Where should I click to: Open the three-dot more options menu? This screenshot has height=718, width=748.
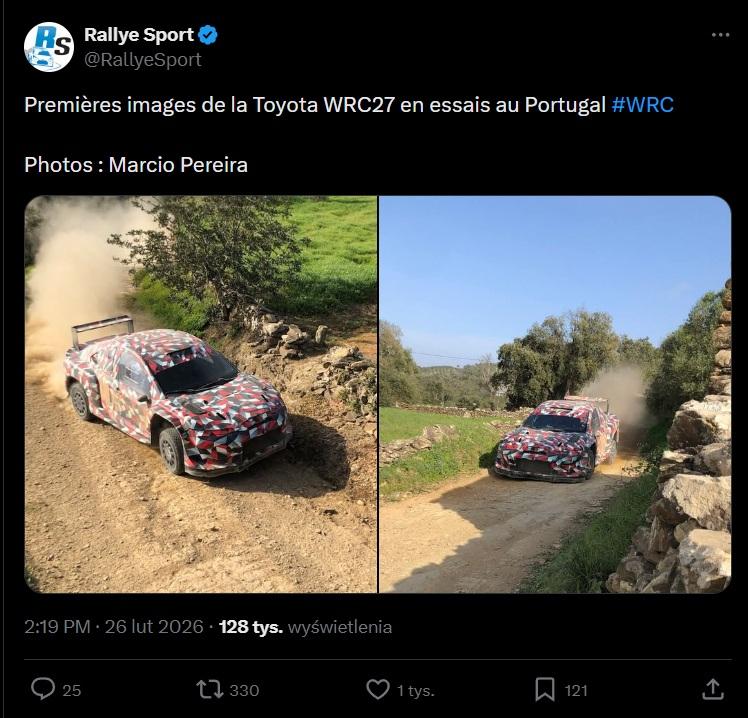pos(720,35)
